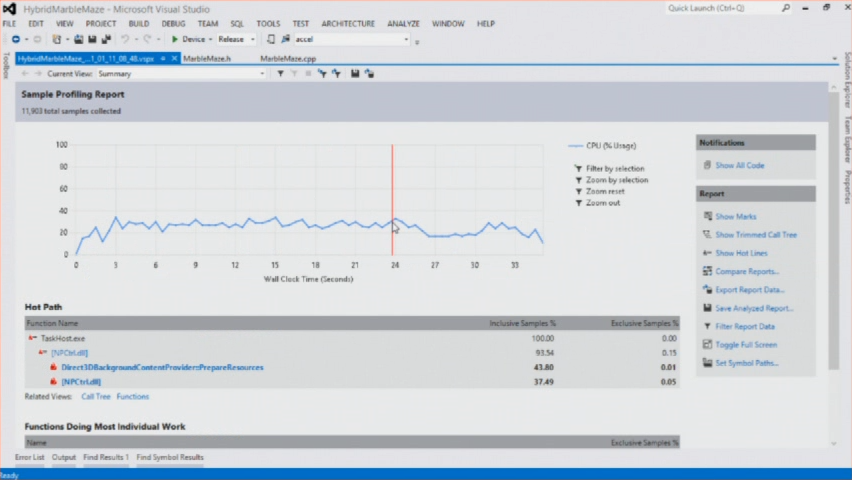Switch to the MarbleMaze.cpp tab
The image size is (852, 480).
288,59
